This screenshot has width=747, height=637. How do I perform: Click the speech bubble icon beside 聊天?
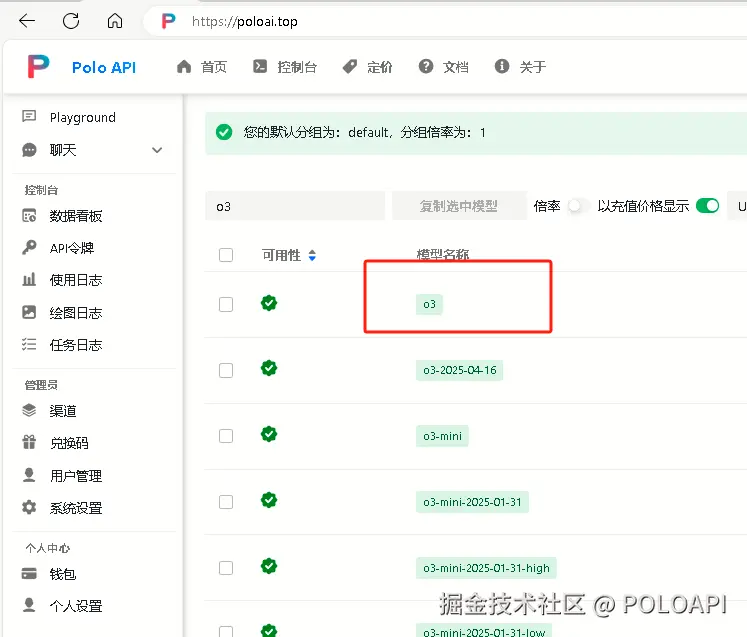coord(29,150)
